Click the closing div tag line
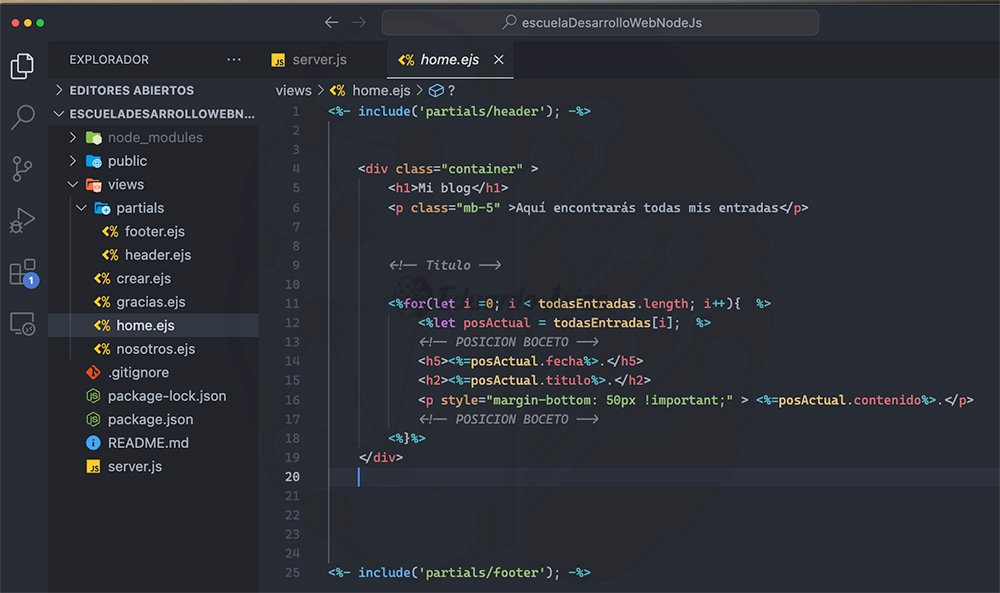 click(x=381, y=458)
